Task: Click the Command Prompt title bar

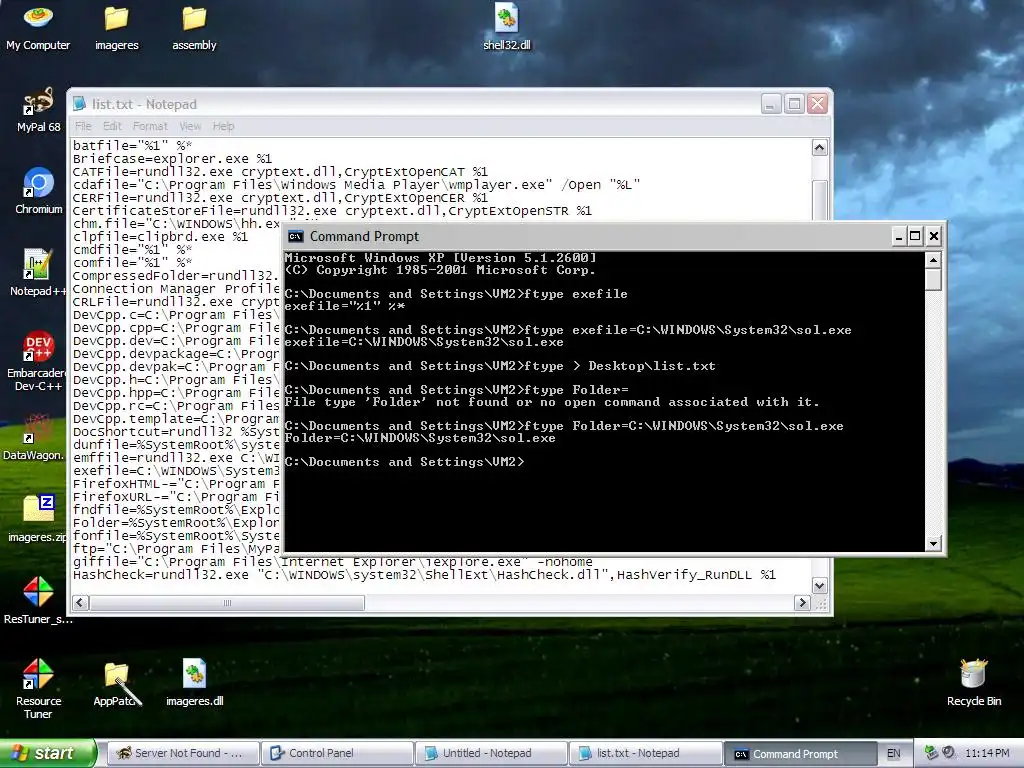Action: pyautogui.click(x=588, y=236)
